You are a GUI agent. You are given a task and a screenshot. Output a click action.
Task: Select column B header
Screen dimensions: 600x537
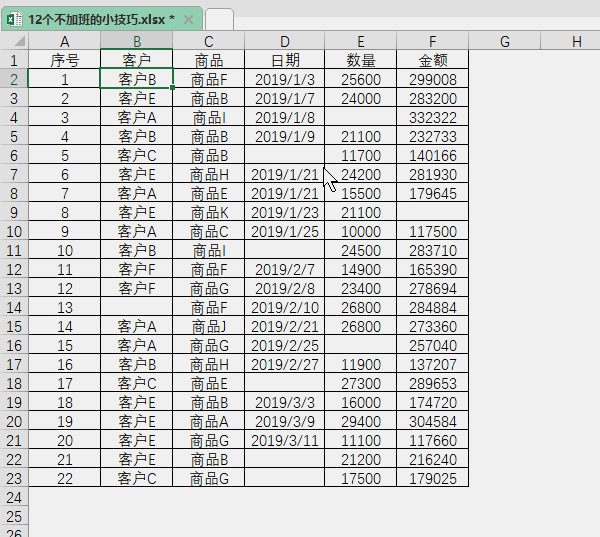(136, 41)
